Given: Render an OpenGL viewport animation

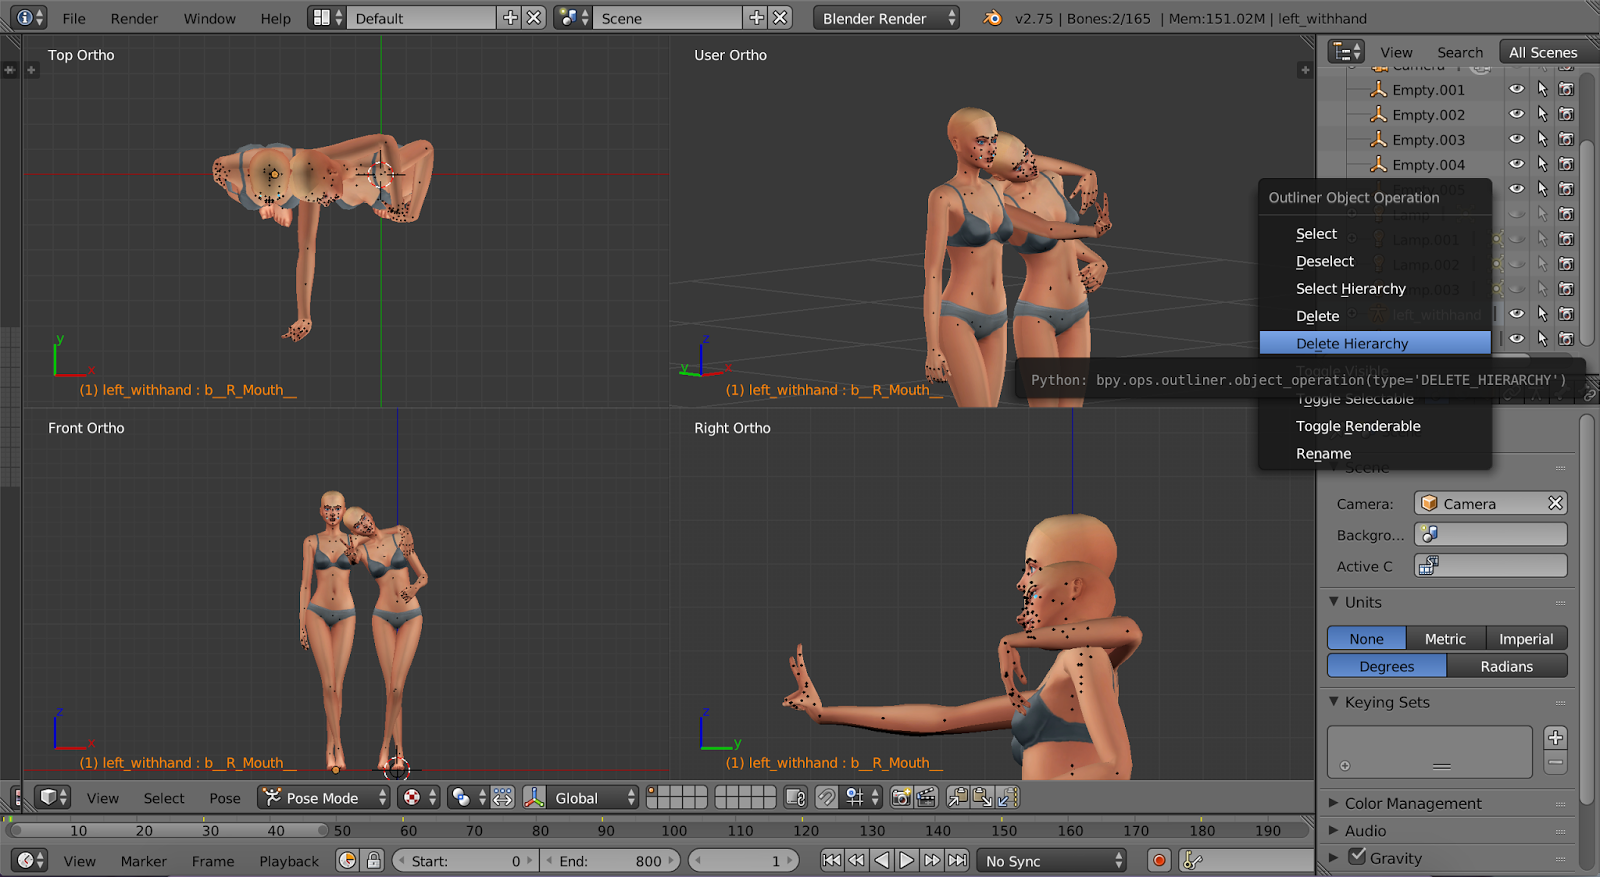Looking at the screenshot, I should (x=926, y=797).
